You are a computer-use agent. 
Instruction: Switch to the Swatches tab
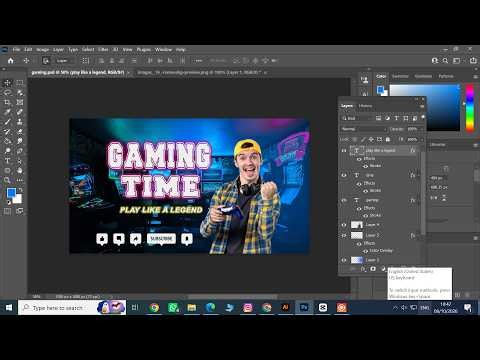[400, 76]
